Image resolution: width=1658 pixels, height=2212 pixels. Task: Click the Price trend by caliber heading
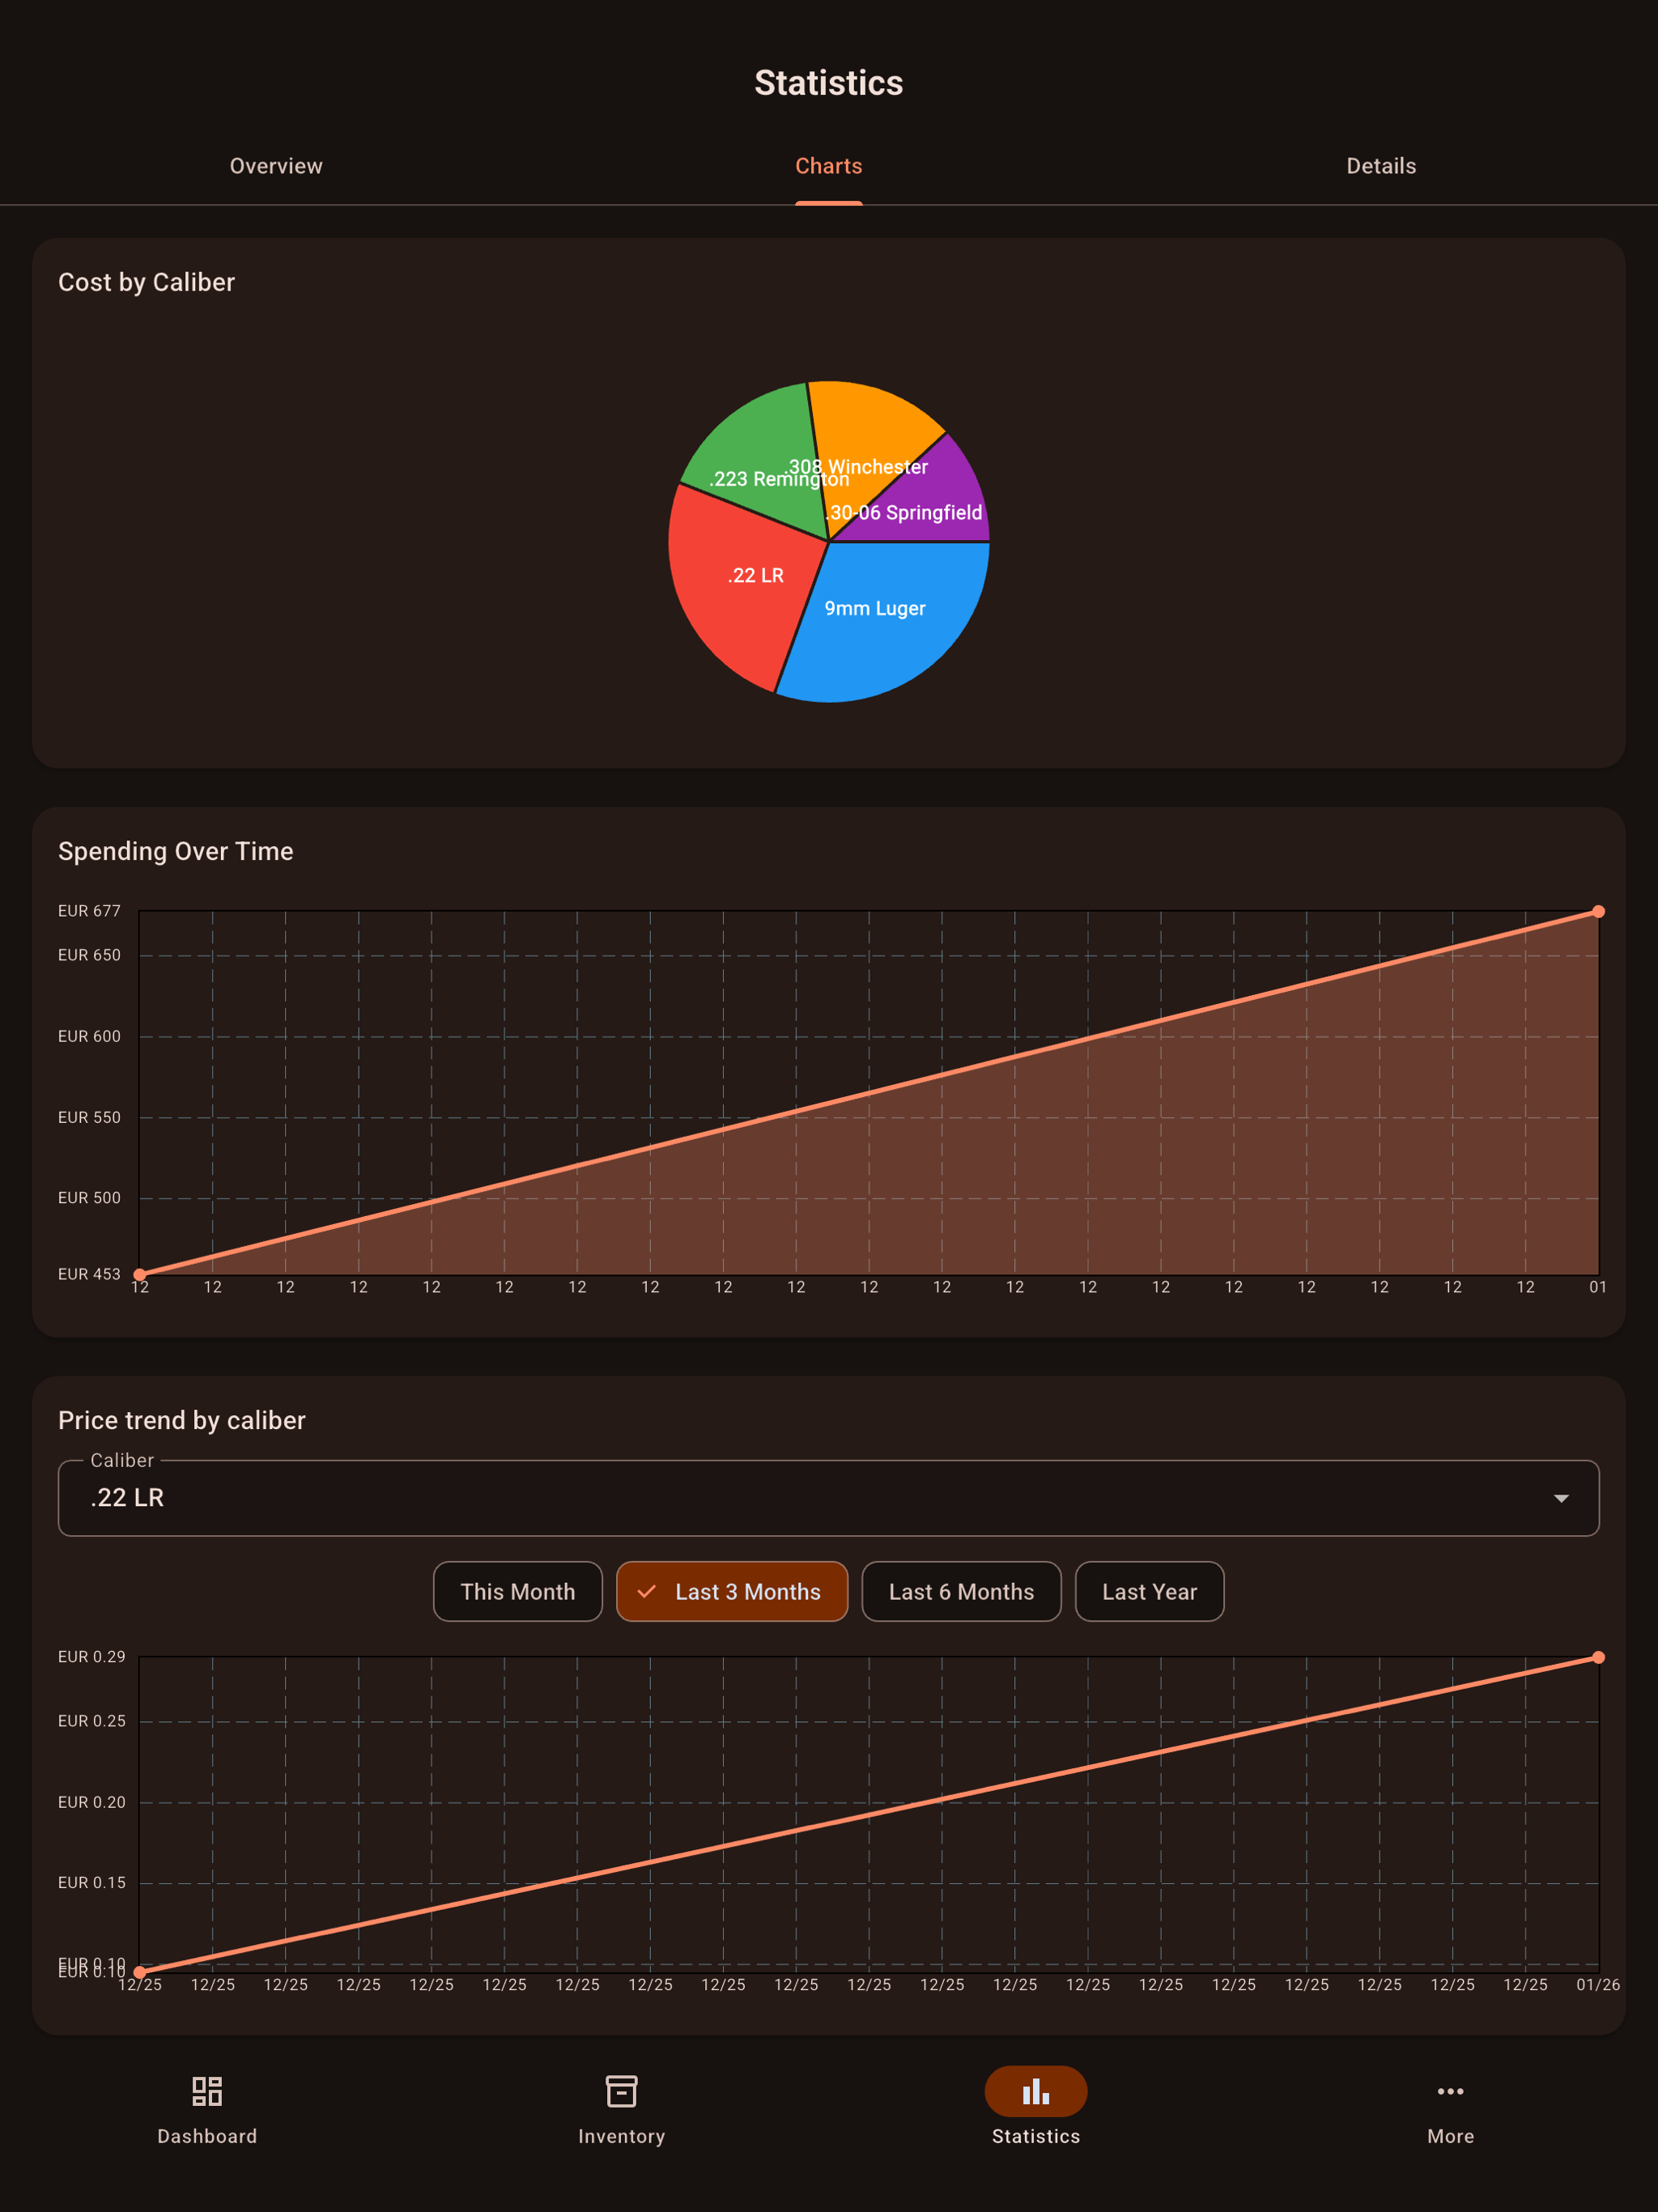(182, 1420)
